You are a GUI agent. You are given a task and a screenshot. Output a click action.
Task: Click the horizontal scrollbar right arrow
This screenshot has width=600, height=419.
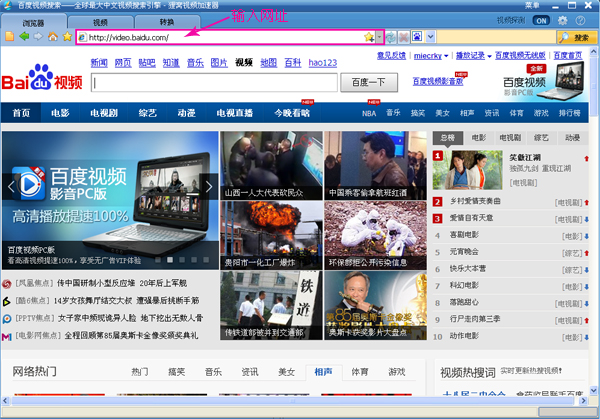(584, 401)
